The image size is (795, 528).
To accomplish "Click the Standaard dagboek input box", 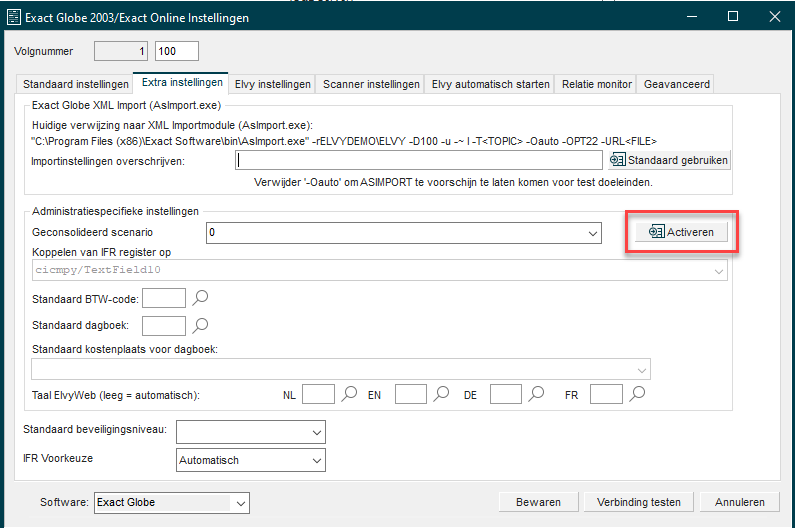I will point(164,326).
